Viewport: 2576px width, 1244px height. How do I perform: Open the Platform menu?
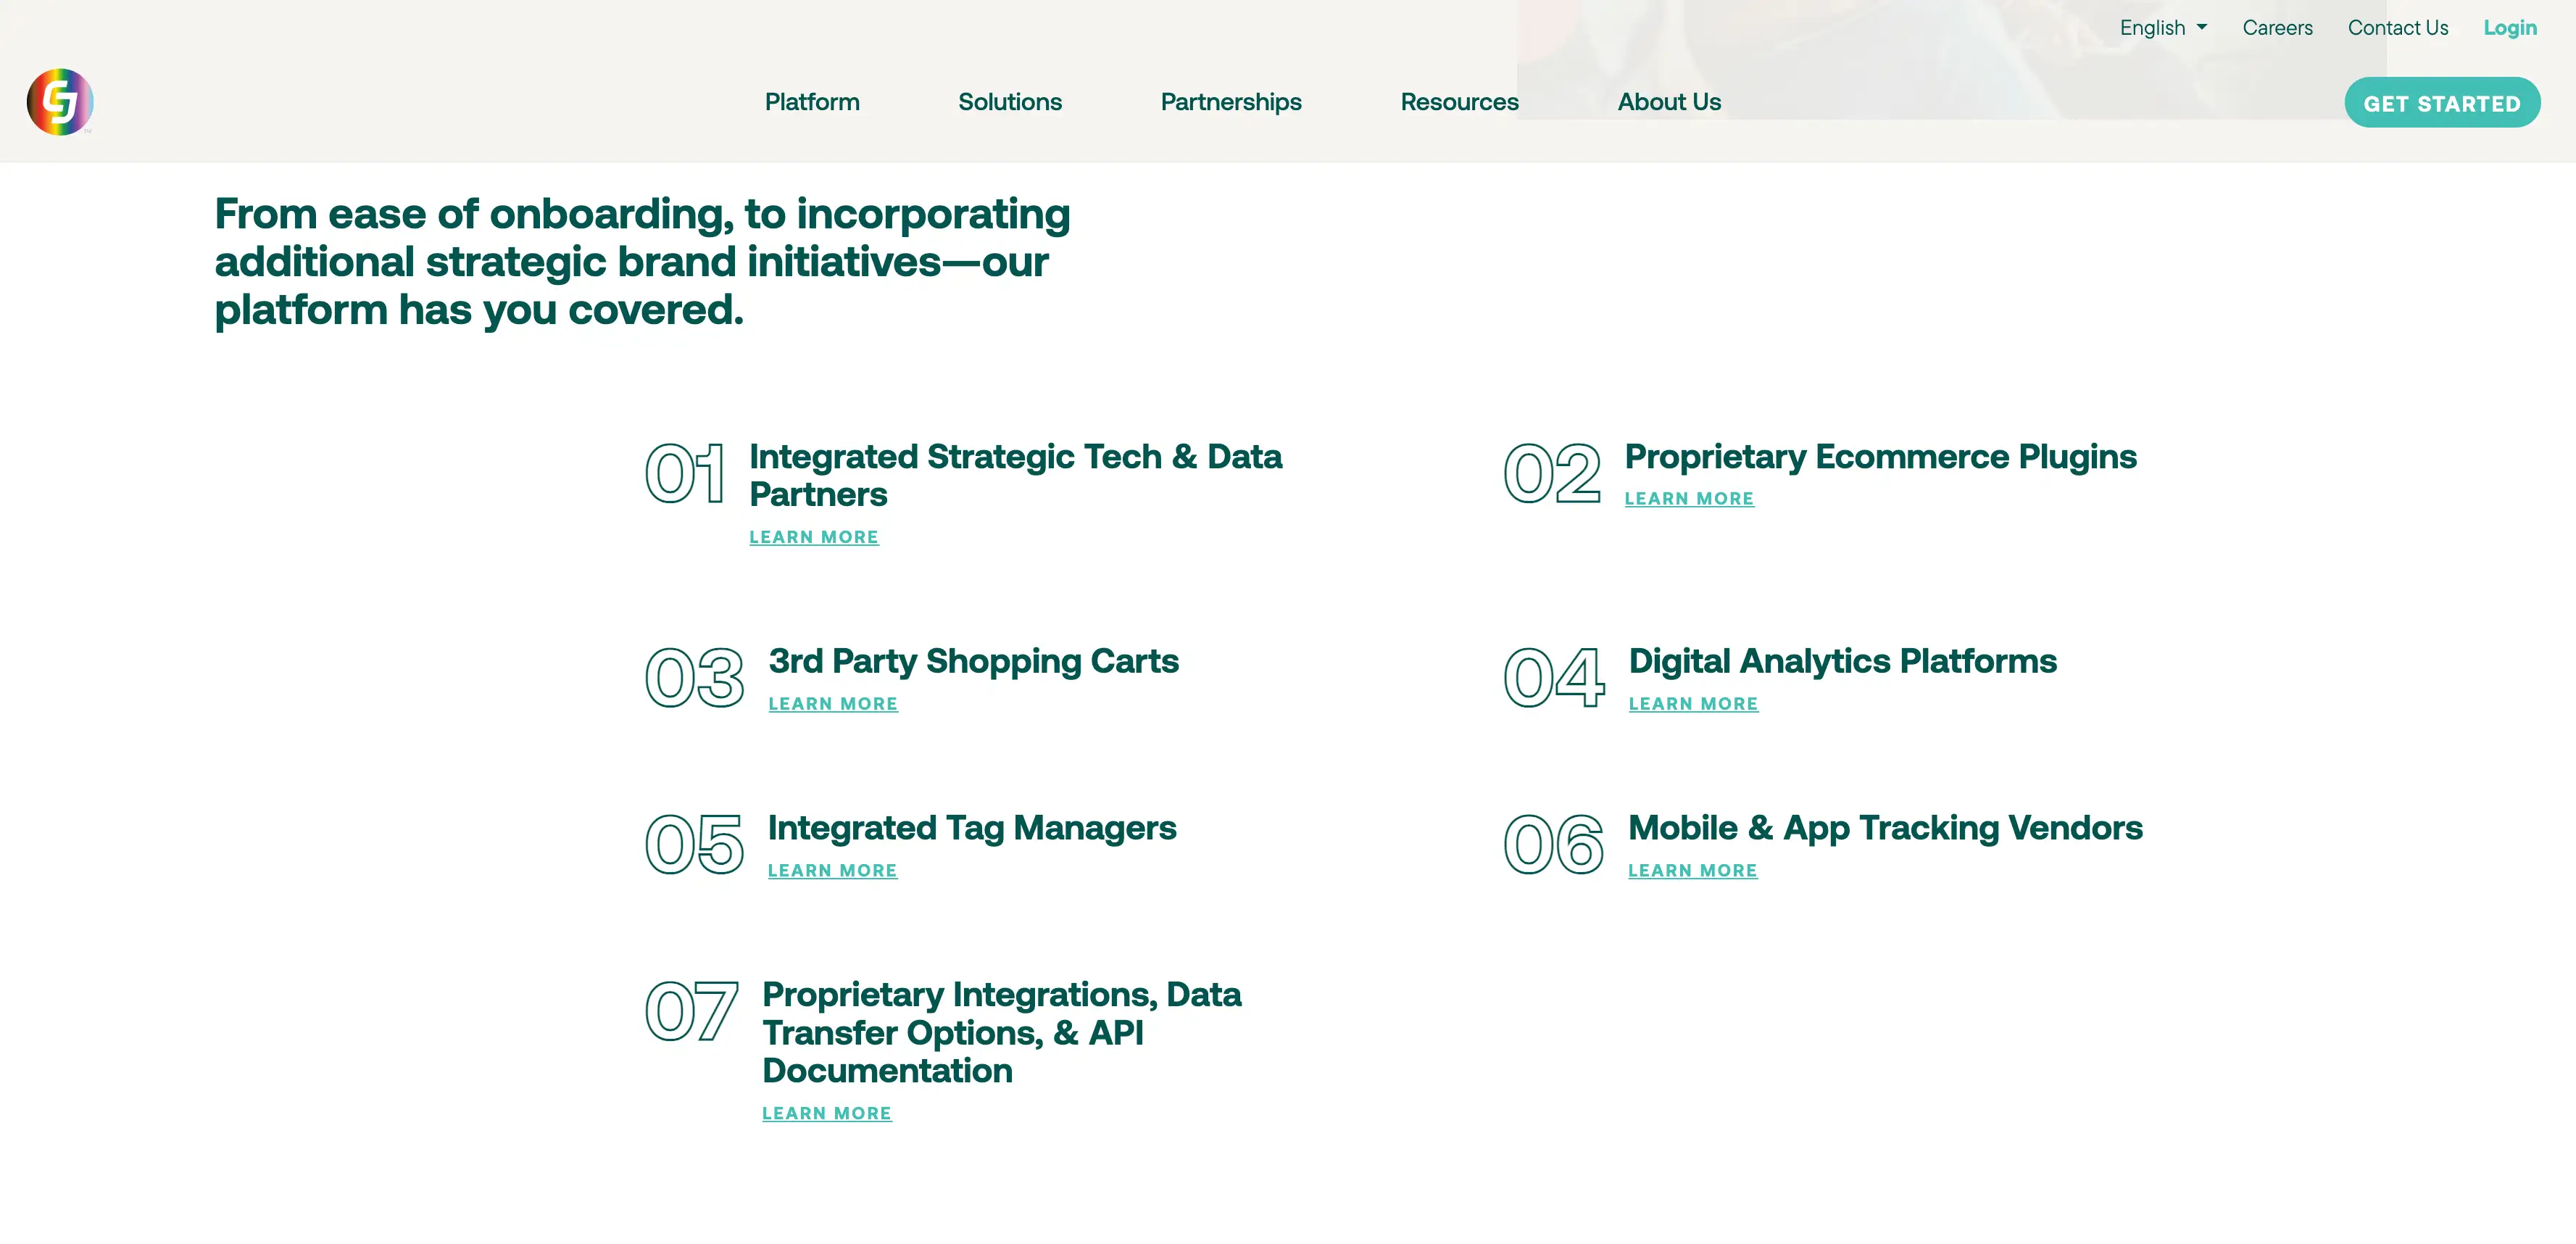coord(812,102)
